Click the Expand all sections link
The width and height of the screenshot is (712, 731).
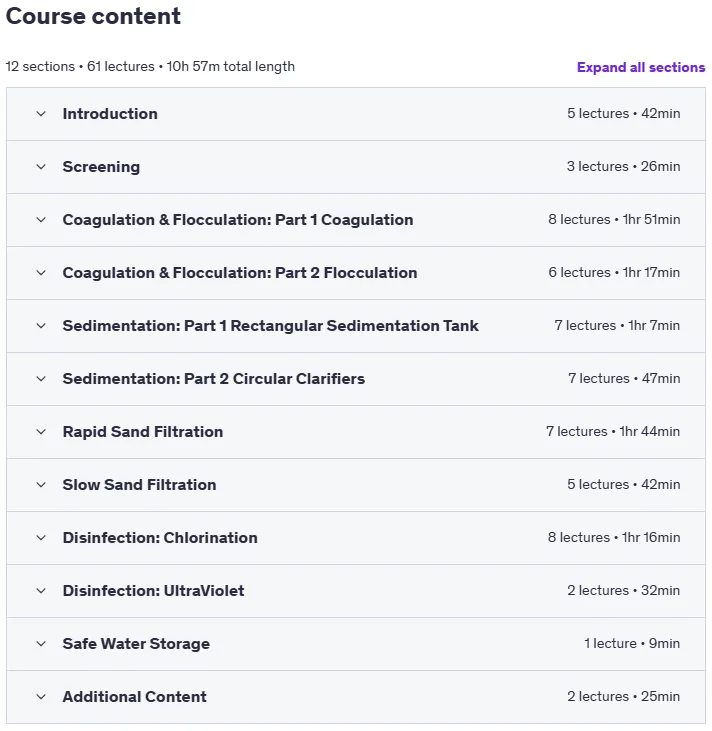pos(641,67)
